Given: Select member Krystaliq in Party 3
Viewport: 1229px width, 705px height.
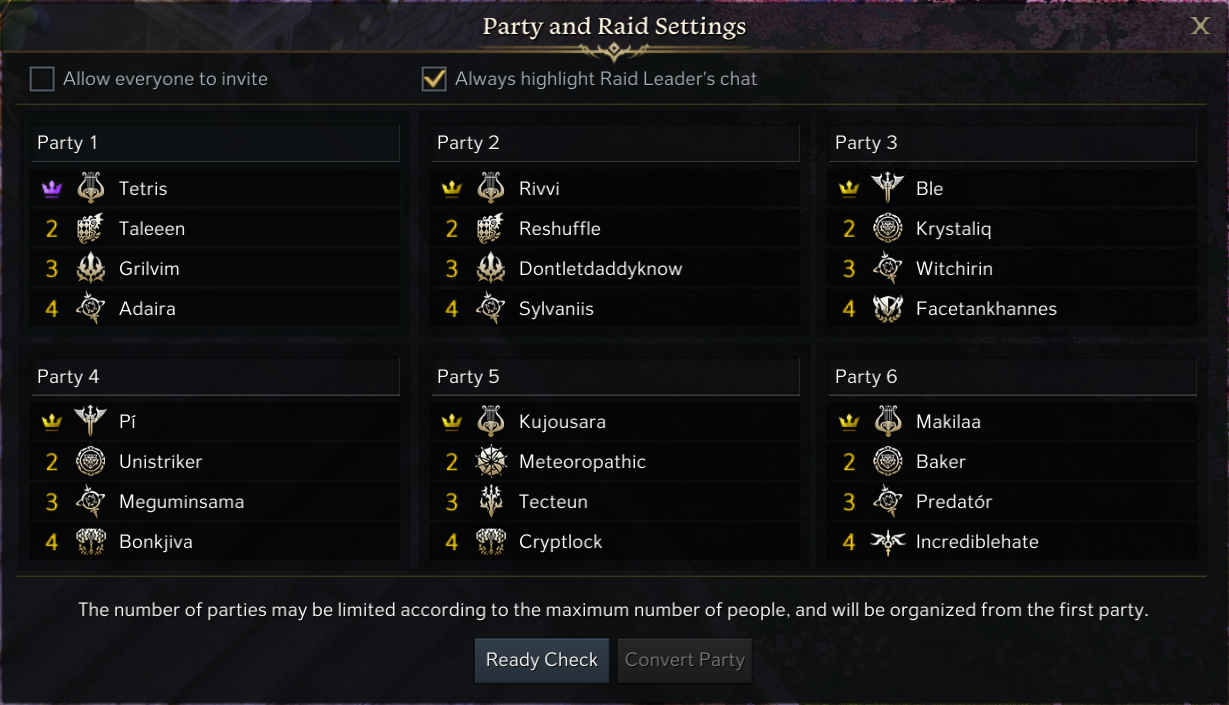Looking at the screenshot, I should tap(953, 229).
